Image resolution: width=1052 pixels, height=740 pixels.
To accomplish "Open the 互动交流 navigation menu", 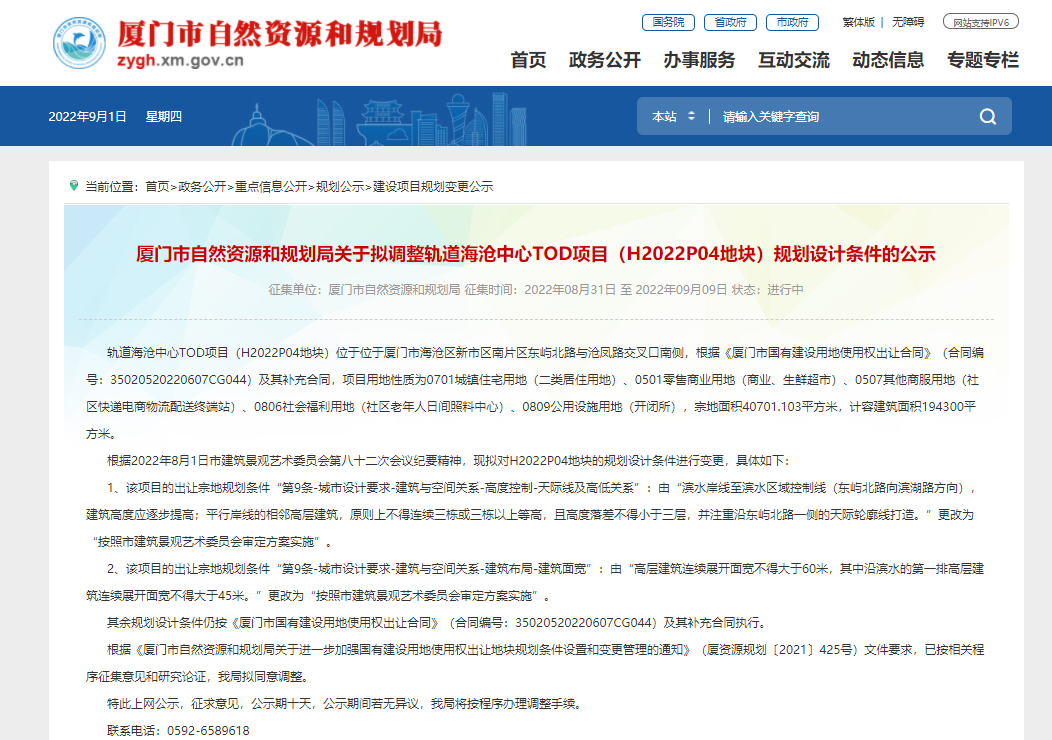I will [794, 60].
